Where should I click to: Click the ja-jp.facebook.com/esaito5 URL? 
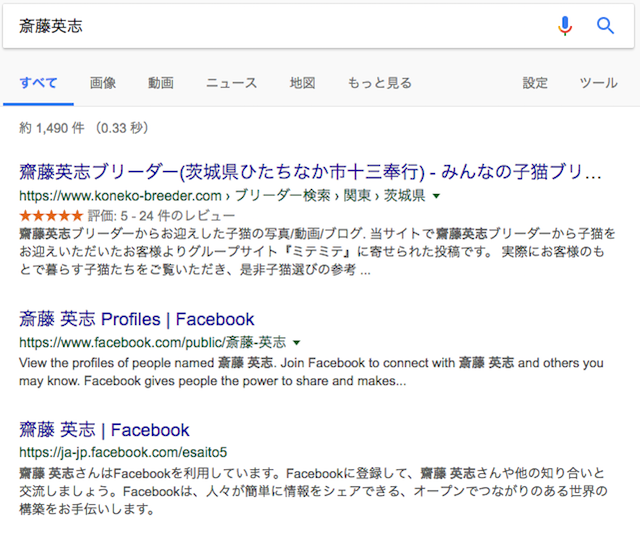click(123, 452)
